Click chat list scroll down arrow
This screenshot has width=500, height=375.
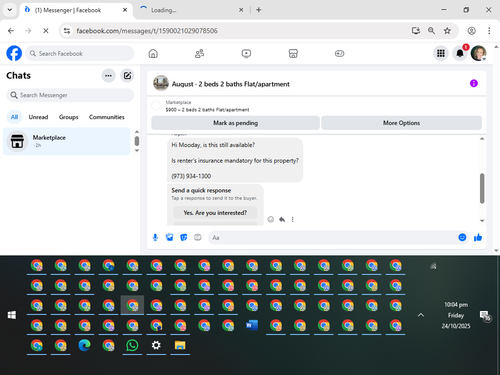click(x=137, y=151)
